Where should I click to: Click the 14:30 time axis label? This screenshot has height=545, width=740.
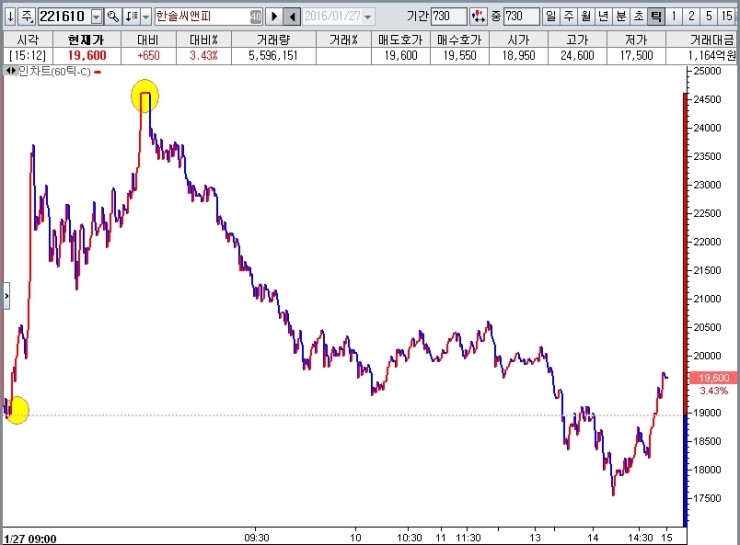(x=640, y=537)
